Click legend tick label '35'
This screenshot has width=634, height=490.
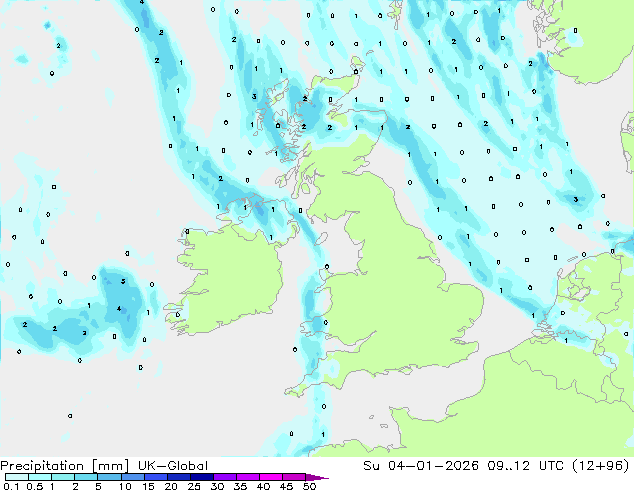pos(240,486)
